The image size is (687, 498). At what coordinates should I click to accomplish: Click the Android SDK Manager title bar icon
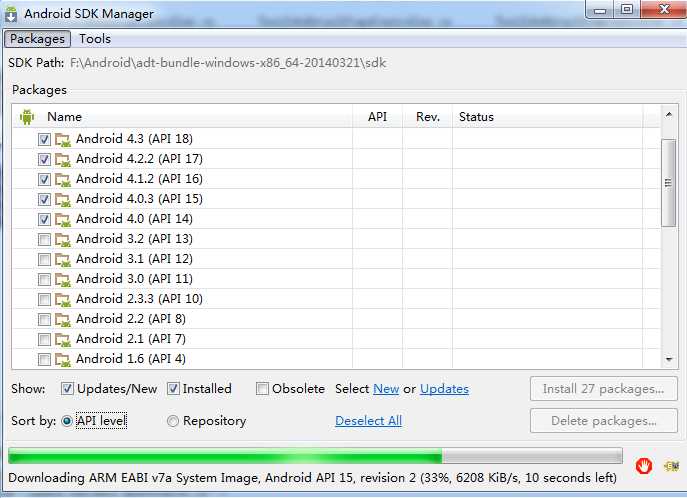point(11,14)
